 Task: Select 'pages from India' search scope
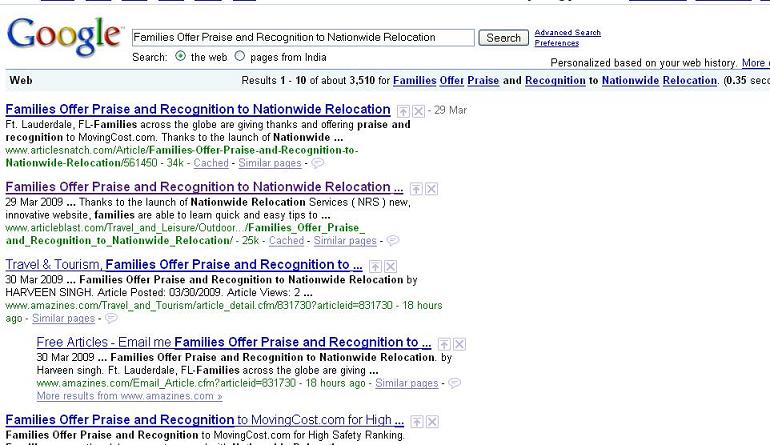(240, 56)
